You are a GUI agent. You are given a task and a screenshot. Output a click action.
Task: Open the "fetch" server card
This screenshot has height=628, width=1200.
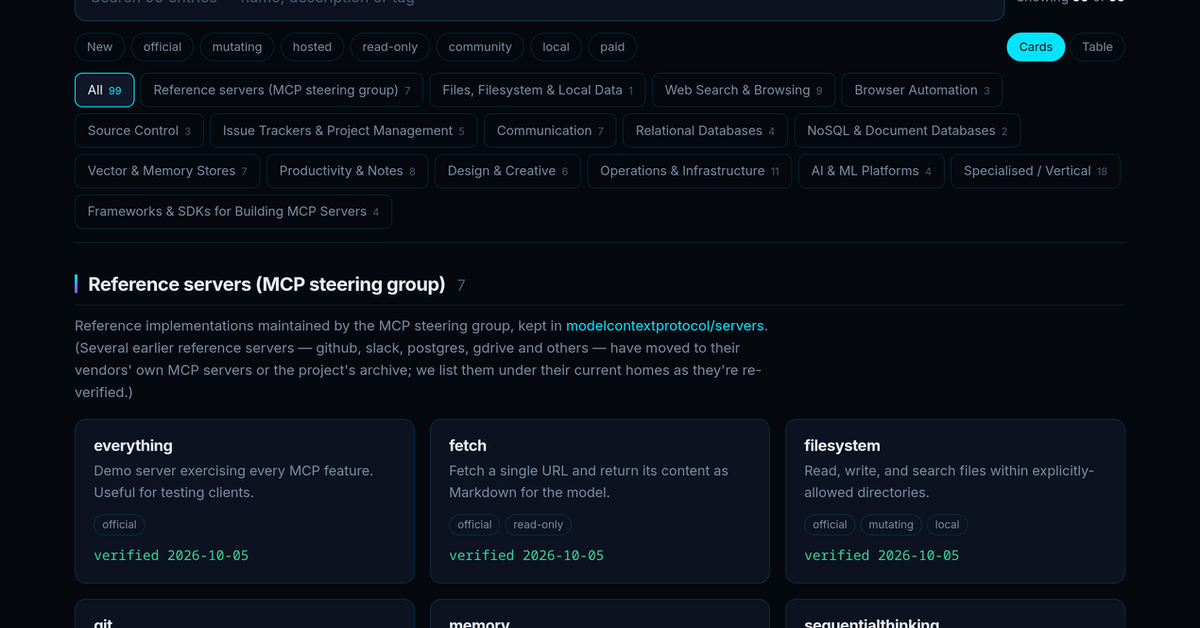[600, 501]
